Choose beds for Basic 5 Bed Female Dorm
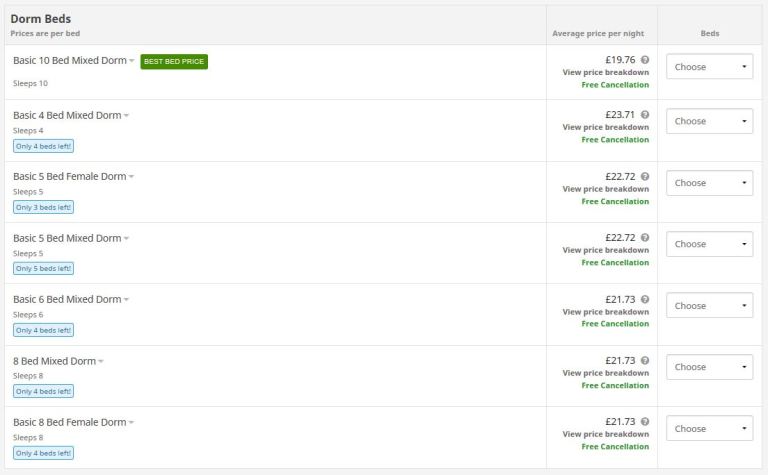Screen dimensions: 768x475 click(709, 183)
